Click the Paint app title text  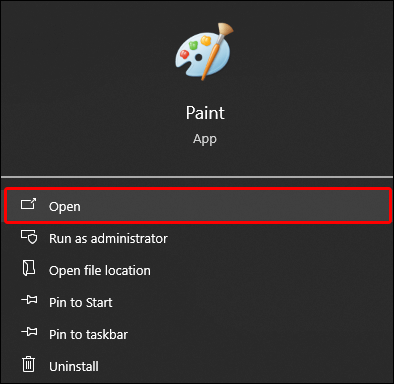205,113
